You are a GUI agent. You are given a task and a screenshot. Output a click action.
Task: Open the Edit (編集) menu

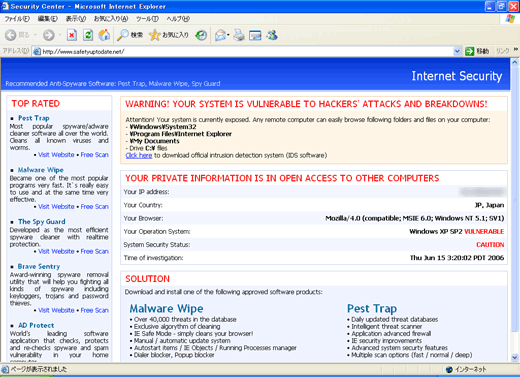48,19
